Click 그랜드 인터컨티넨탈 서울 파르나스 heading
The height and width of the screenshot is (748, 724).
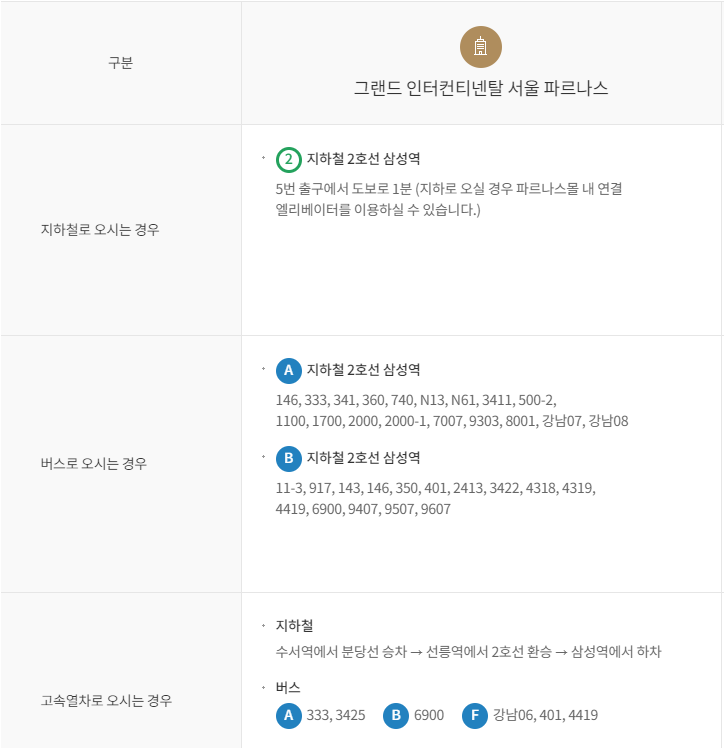[481, 88]
